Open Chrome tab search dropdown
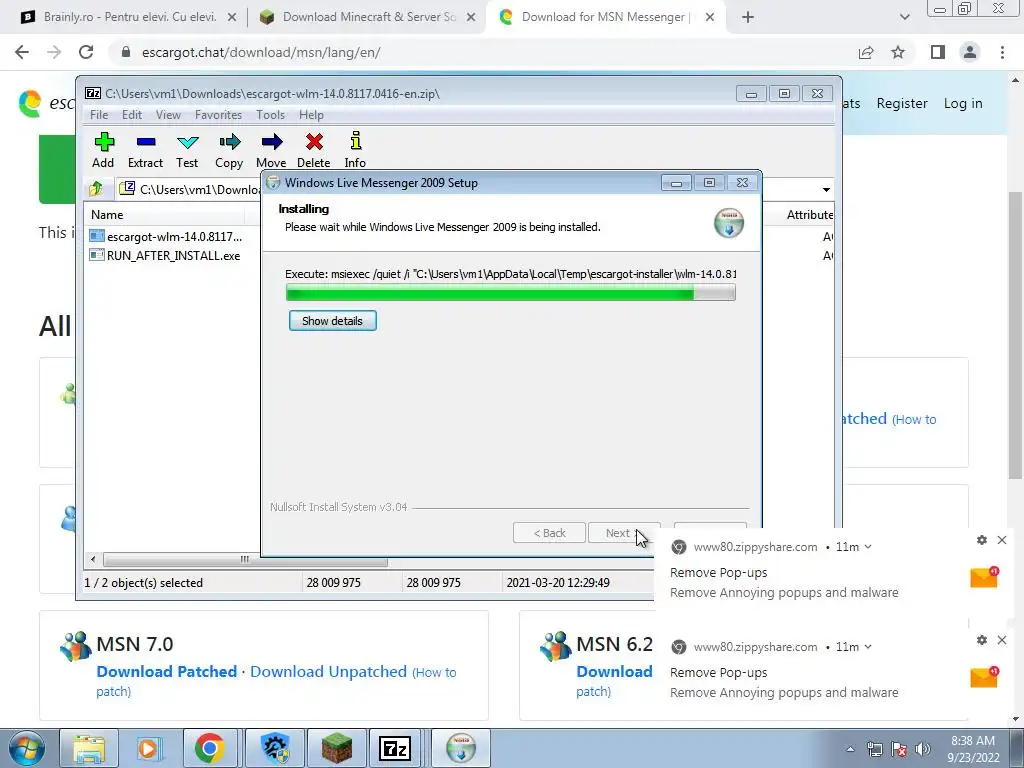The width and height of the screenshot is (1024, 768). click(x=904, y=18)
